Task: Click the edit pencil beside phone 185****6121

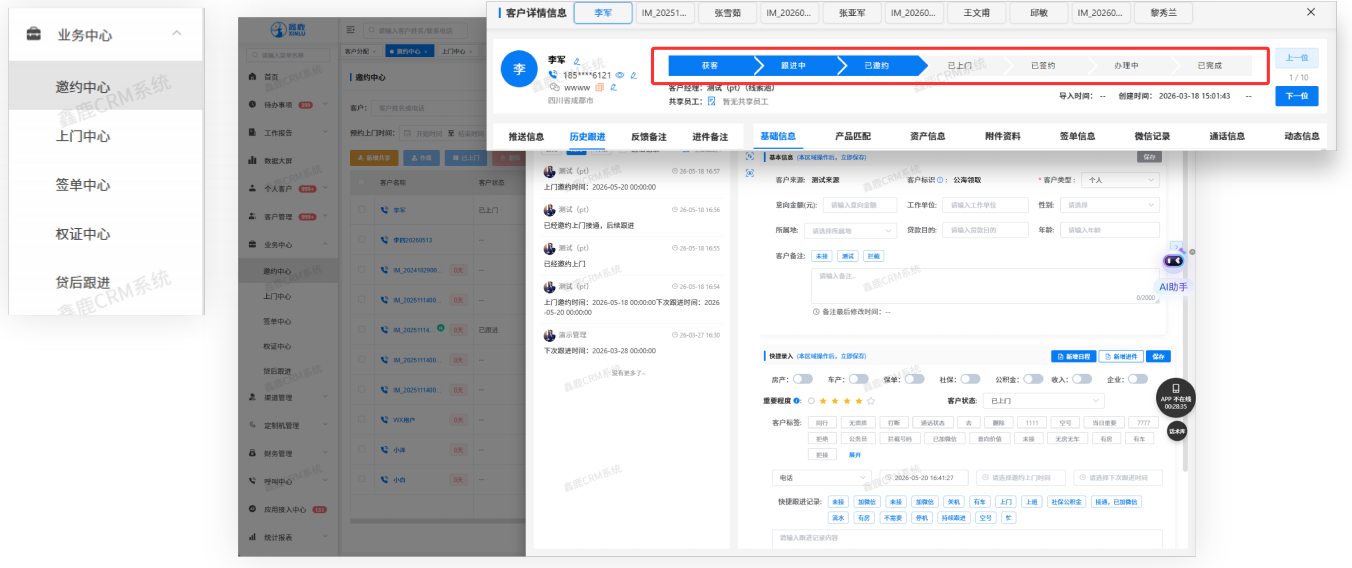Action: [634, 75]
